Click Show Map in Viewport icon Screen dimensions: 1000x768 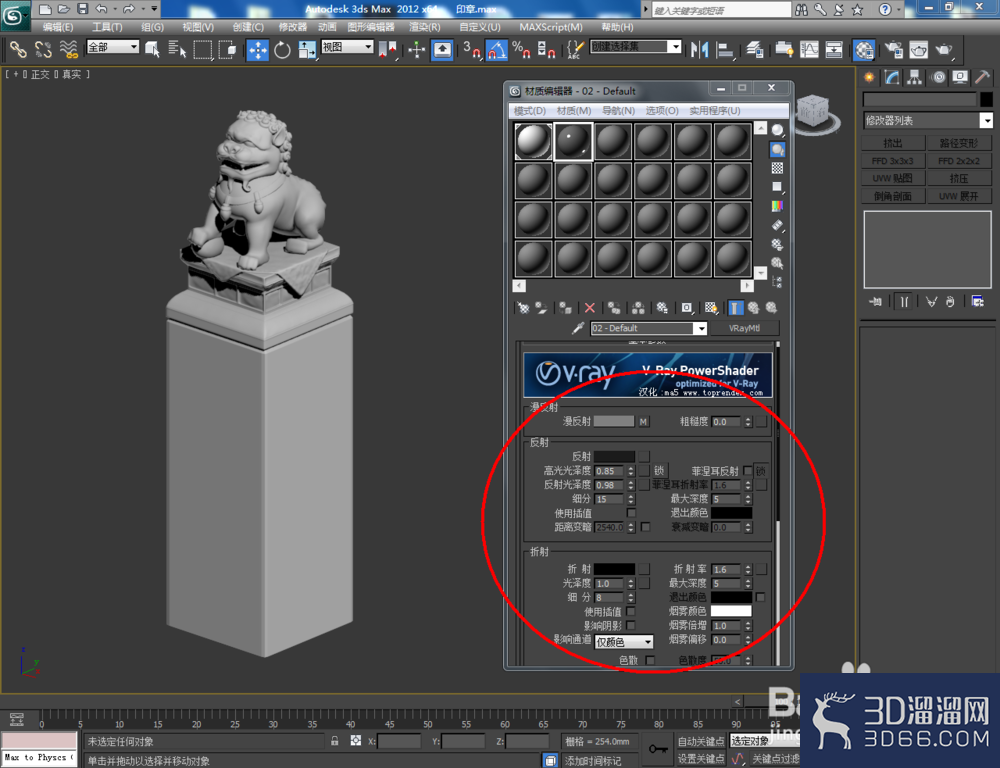click(711, 308)
